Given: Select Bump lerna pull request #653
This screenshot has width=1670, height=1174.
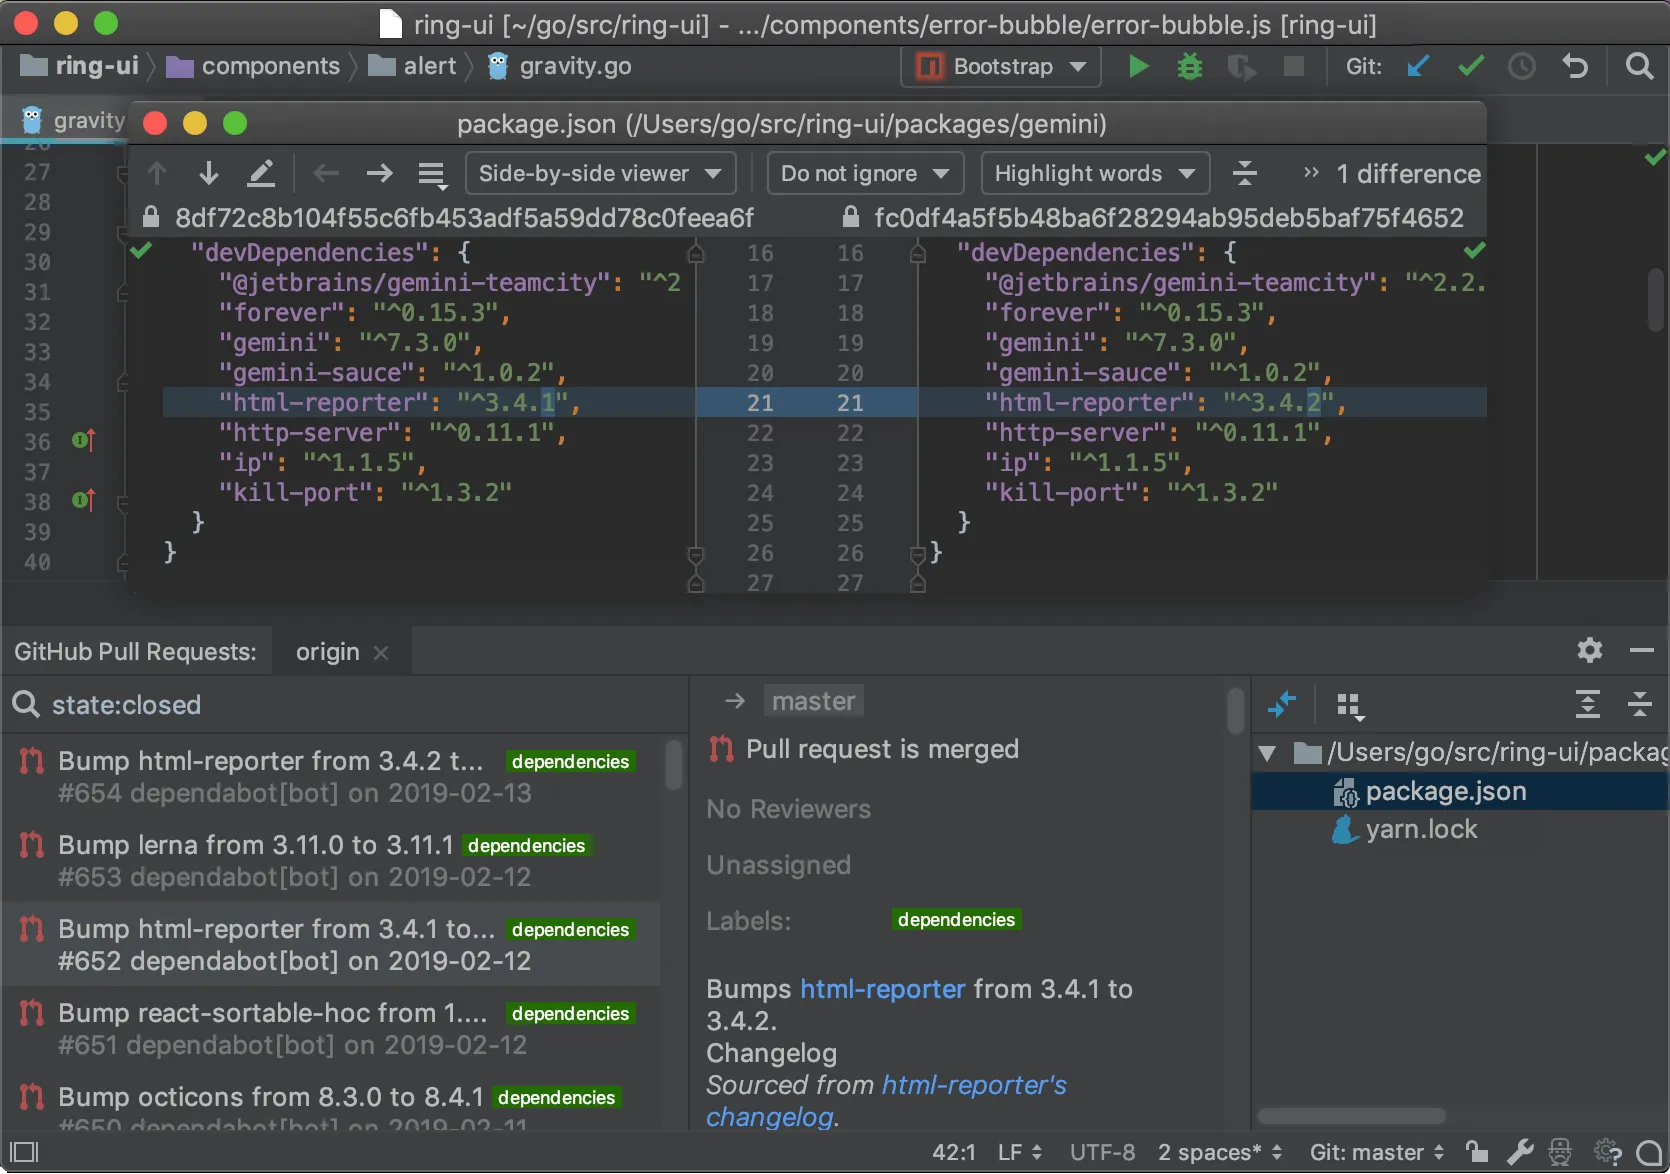Looking at the screenshot, I should [330, 861].
